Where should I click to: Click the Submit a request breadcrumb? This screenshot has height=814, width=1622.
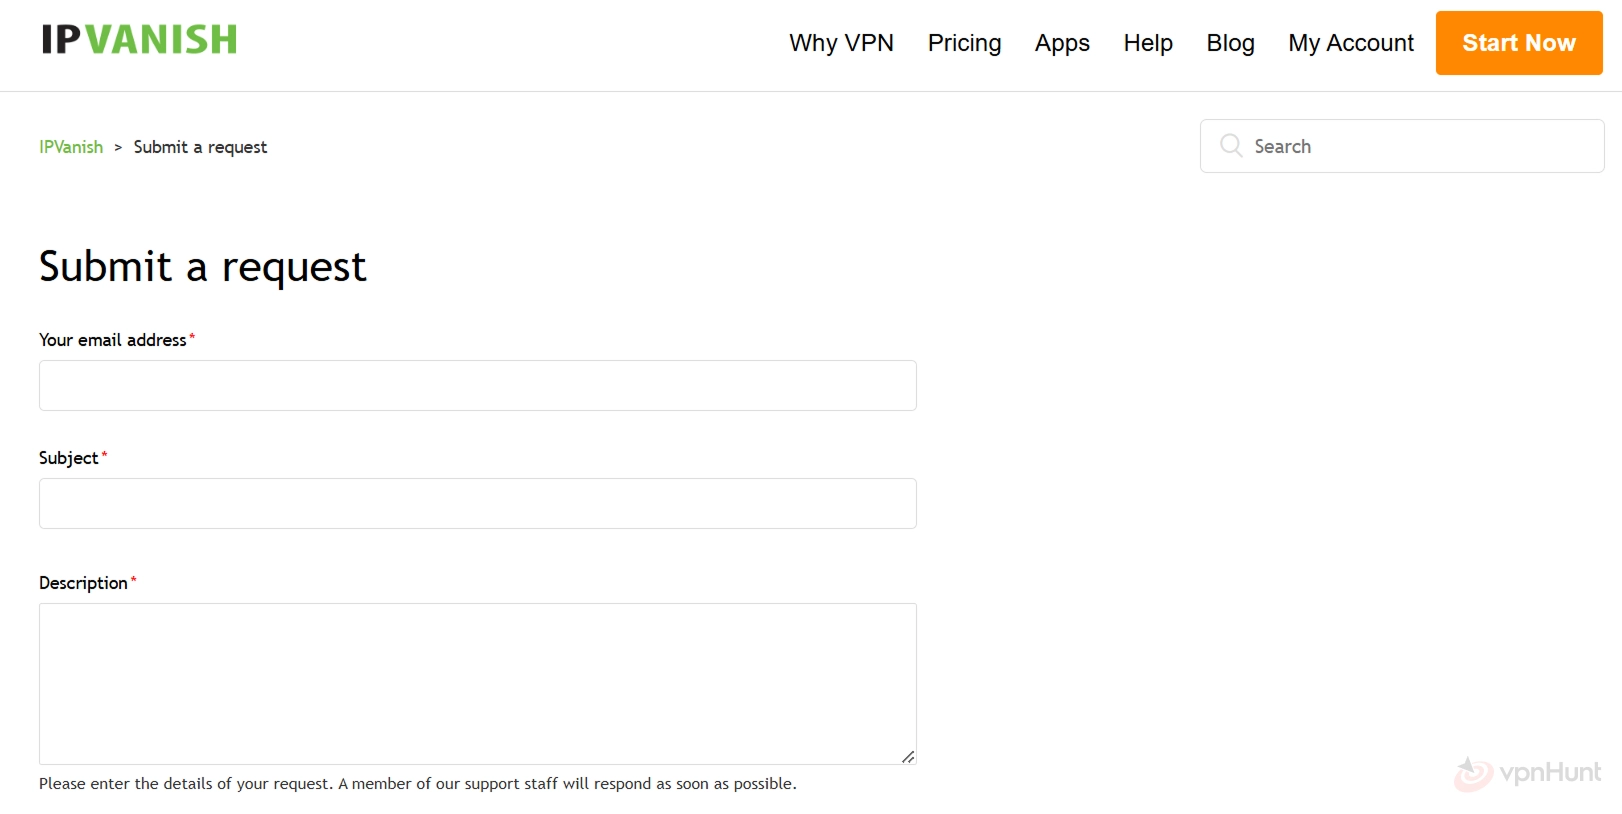point(200,147)
